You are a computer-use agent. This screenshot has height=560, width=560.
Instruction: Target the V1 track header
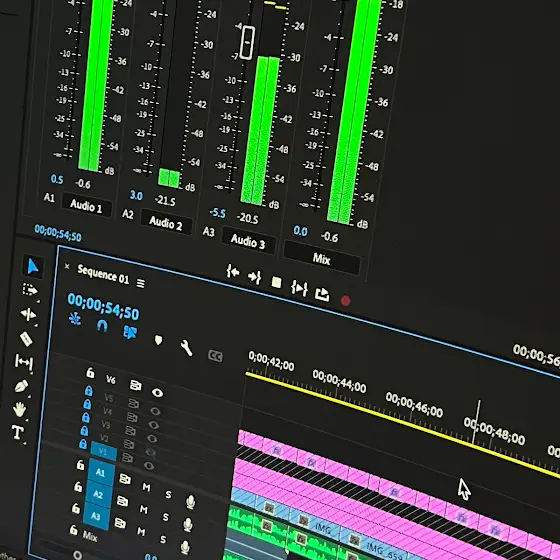pos(103,452)
